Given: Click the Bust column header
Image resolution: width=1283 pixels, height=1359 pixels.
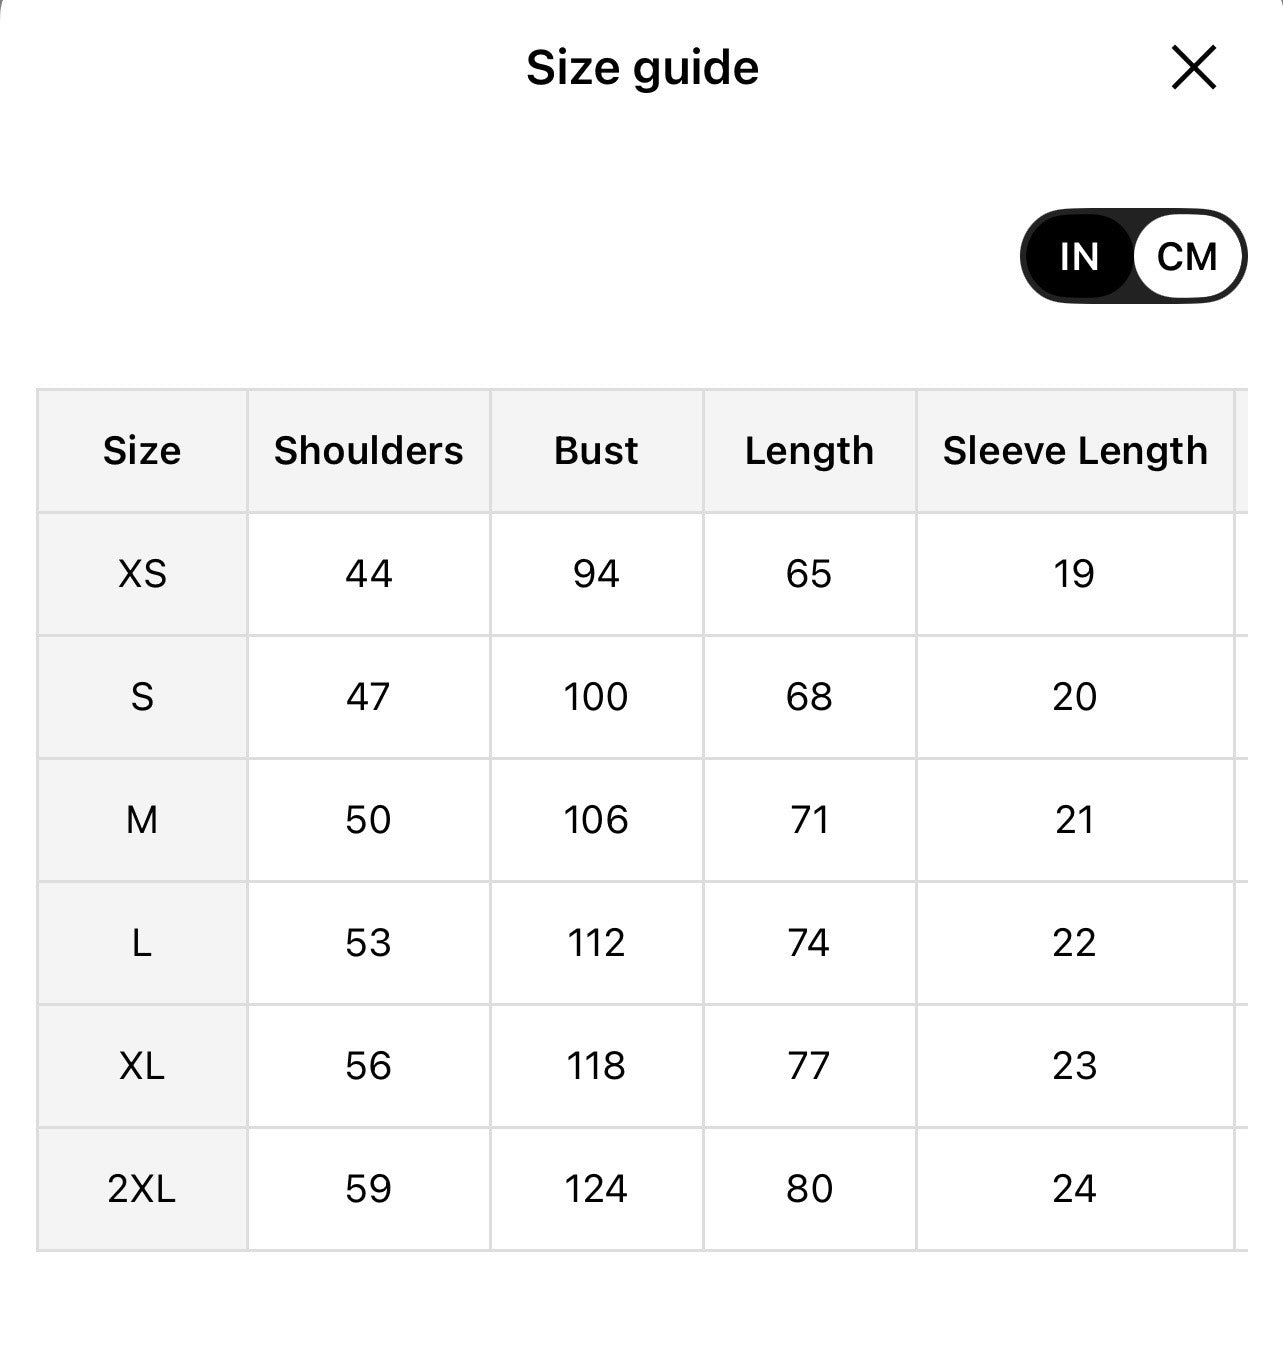Looking at the screenshot, I should [x=596, y=451].
